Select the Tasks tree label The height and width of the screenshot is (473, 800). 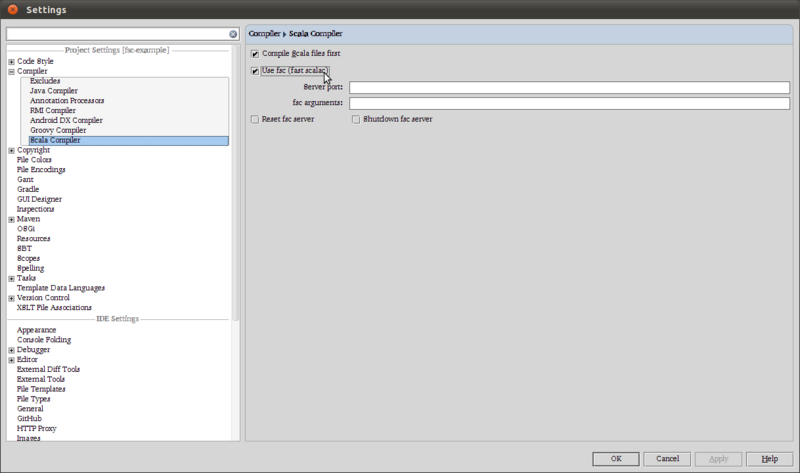click(26, 278)
